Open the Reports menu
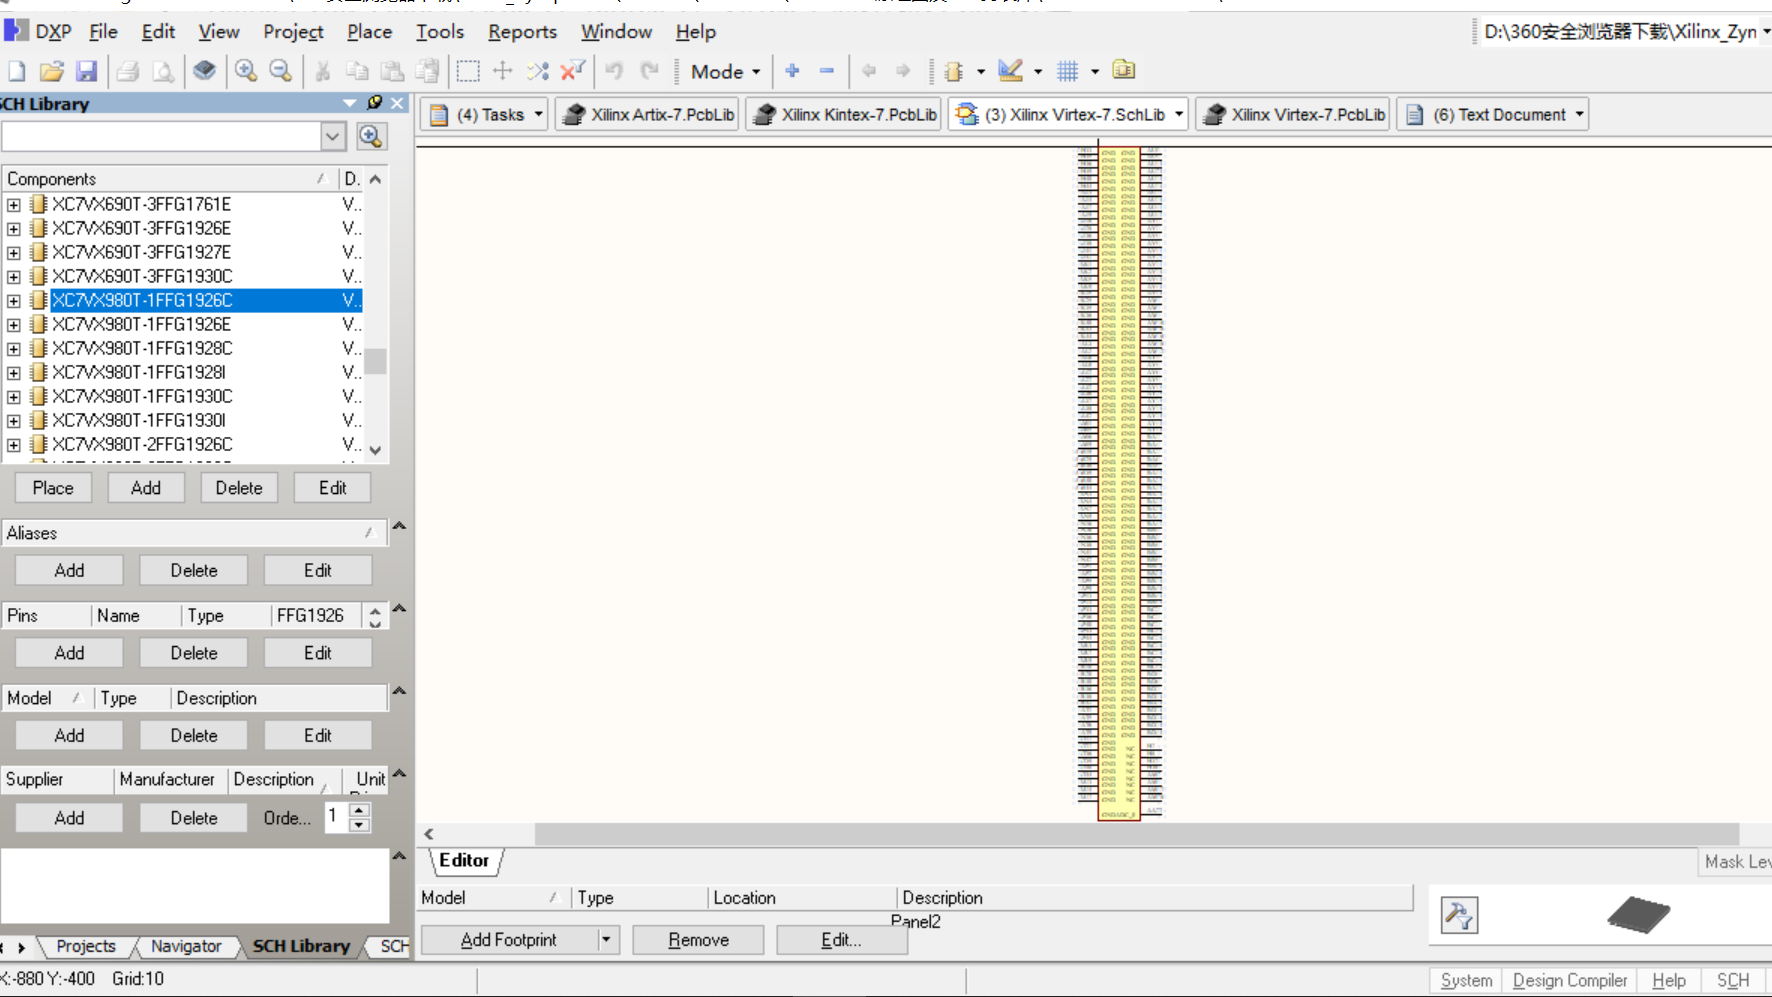Viewport: 1772px width, 997px height. tap(522, 32)
